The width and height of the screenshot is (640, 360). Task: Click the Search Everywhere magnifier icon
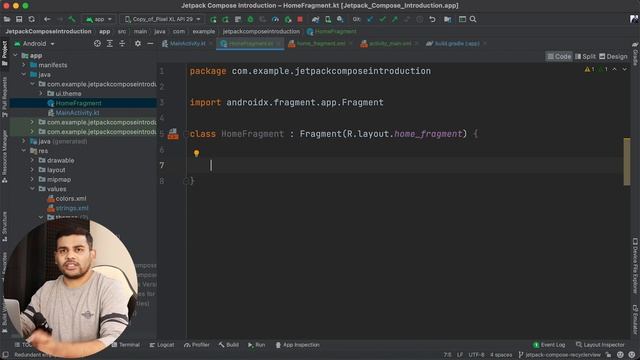click(x=473, y=19)
